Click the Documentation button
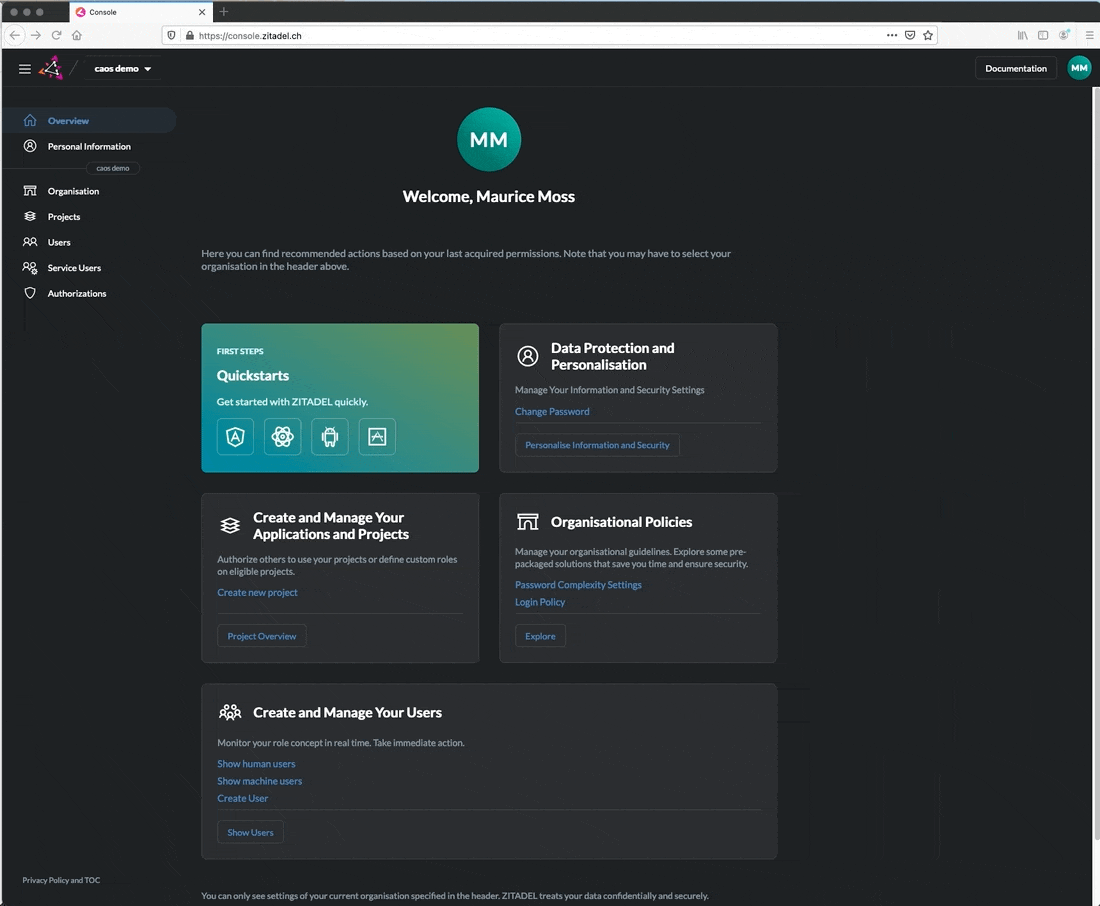This screenshot has height=906, width=1100. 1015,68
